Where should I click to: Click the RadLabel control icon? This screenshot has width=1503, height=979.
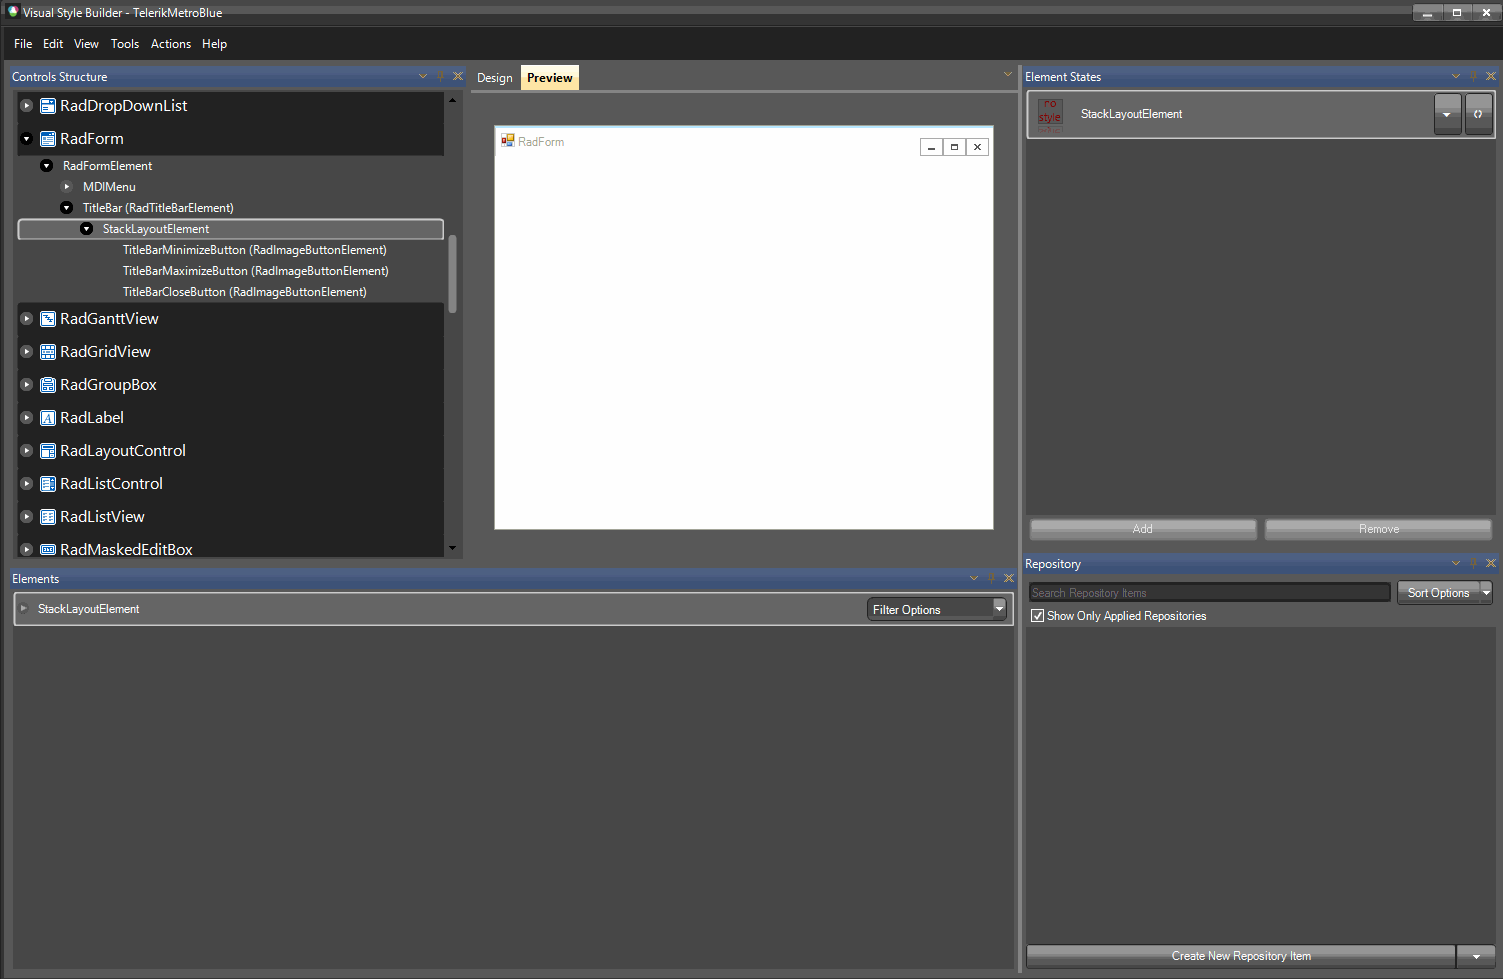point(47,418)
